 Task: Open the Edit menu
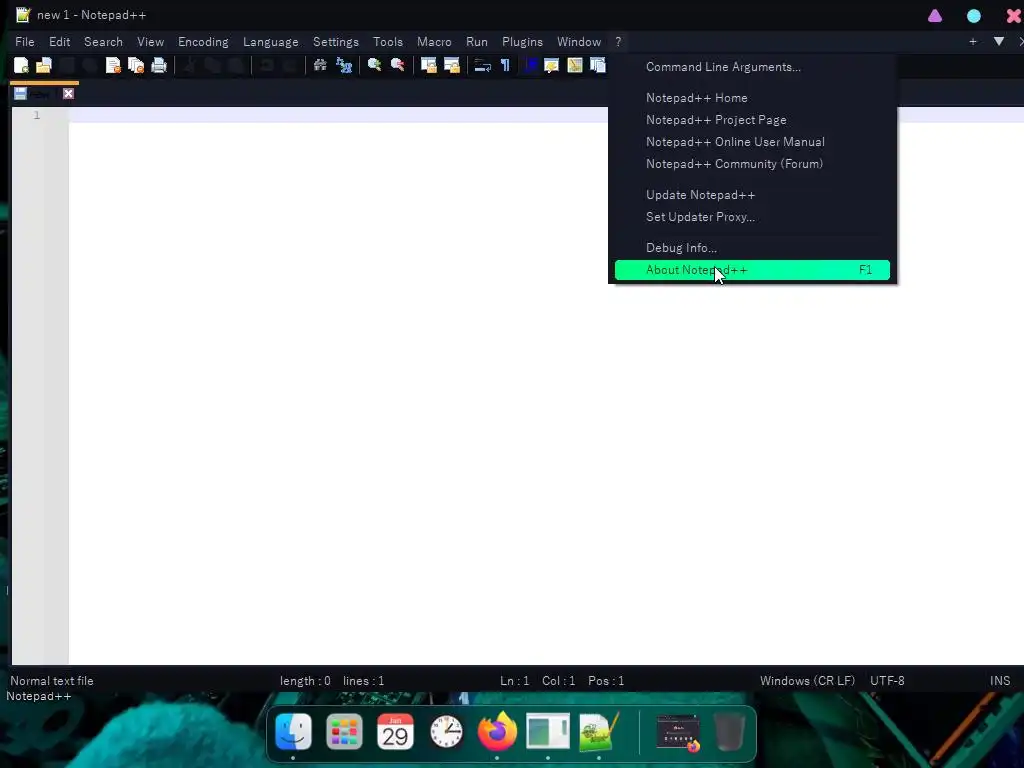[x=59, y=42]
